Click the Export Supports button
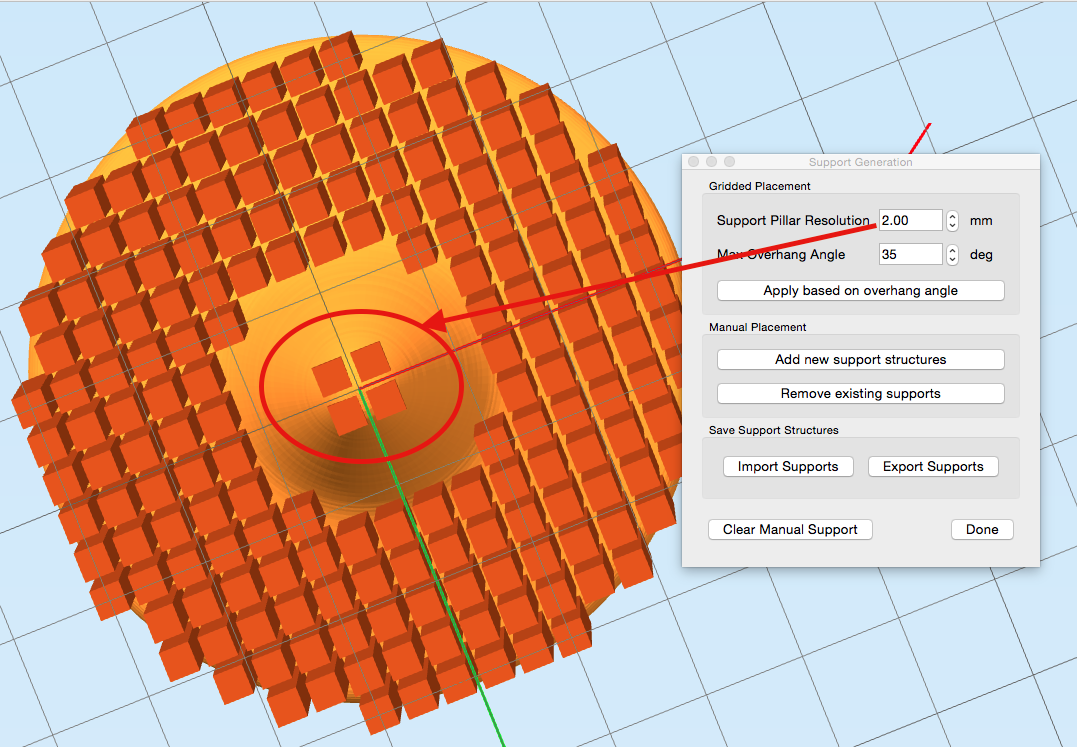The height and width of the screenshot is (747, 1077). pos(933,466)
